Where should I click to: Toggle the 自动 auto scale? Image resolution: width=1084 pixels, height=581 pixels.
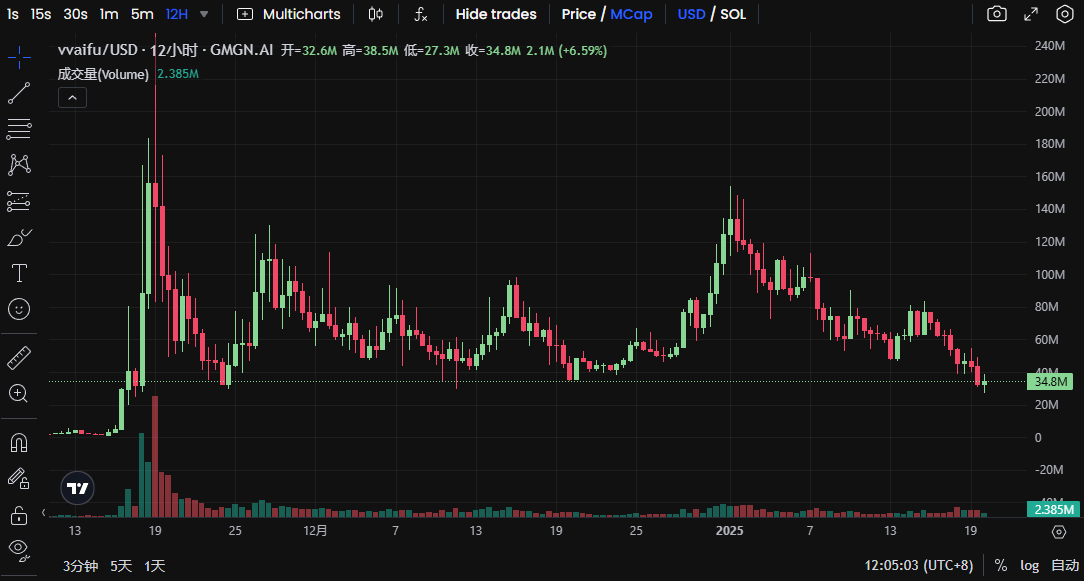1063,566
